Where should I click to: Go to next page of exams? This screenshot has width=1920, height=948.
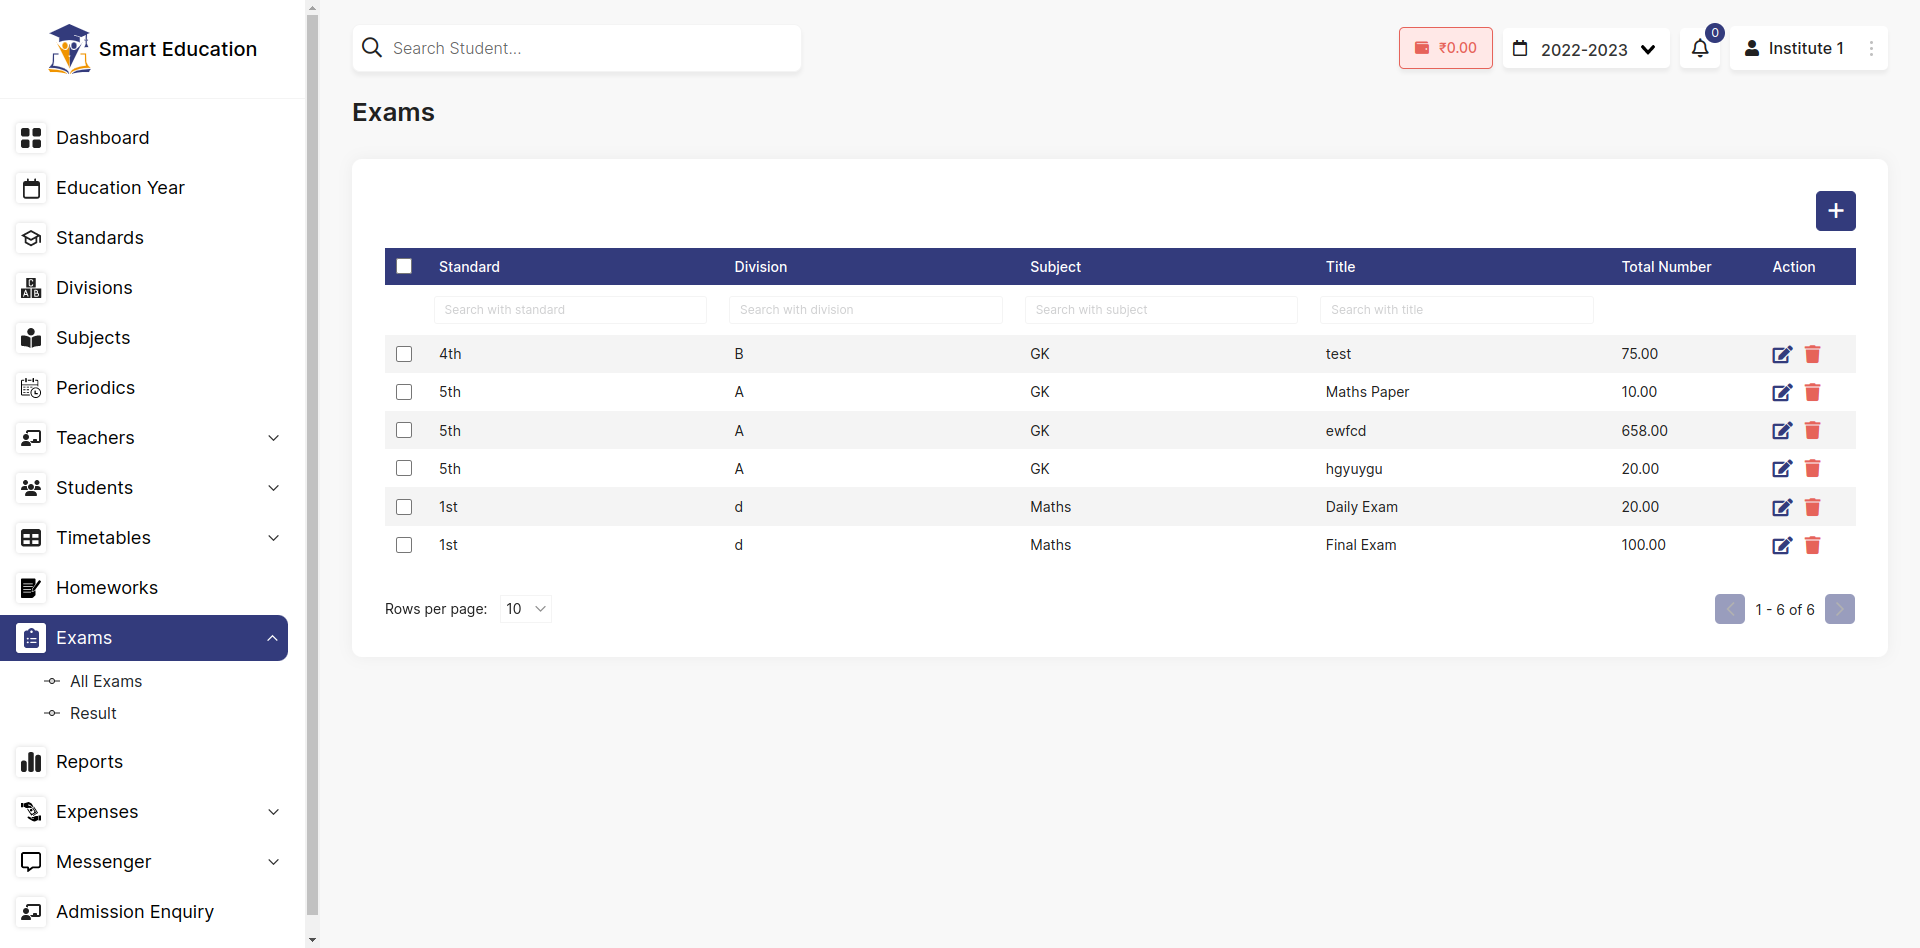[x=1840, y=609]
